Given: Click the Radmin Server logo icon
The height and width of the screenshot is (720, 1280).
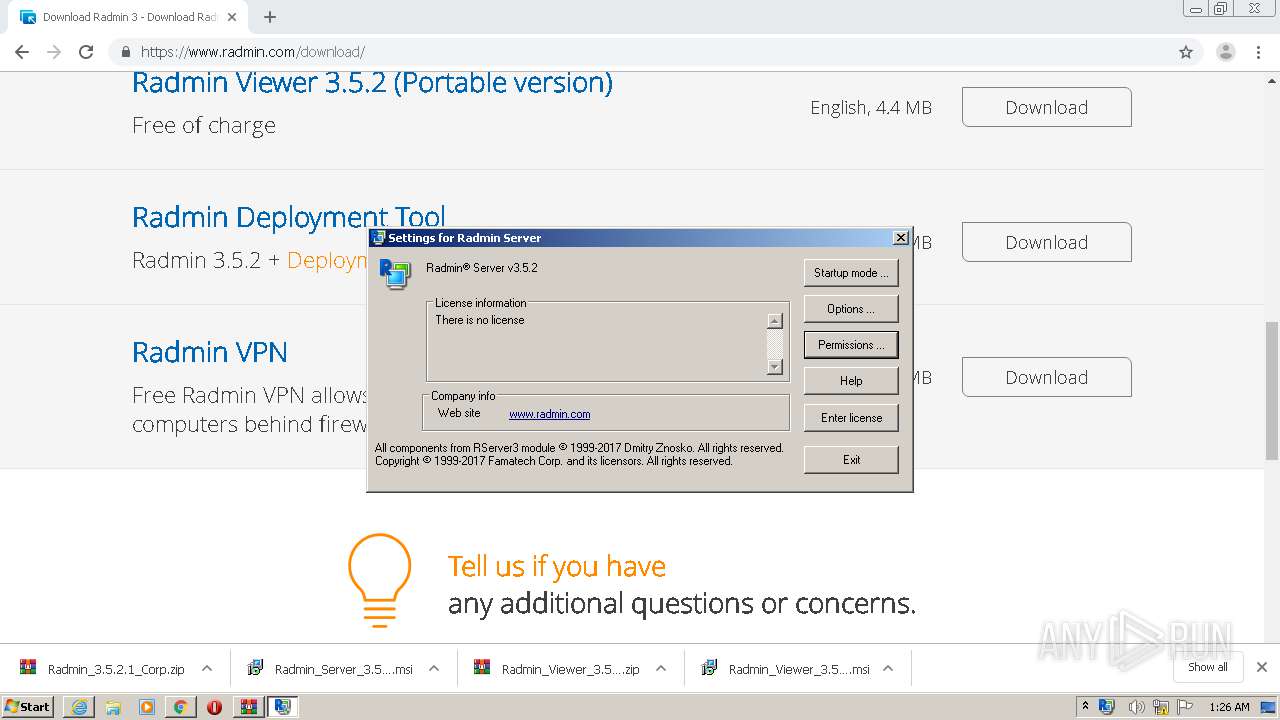Looking at the screenshot, I should pyautogui.click(x=394, y=274).
